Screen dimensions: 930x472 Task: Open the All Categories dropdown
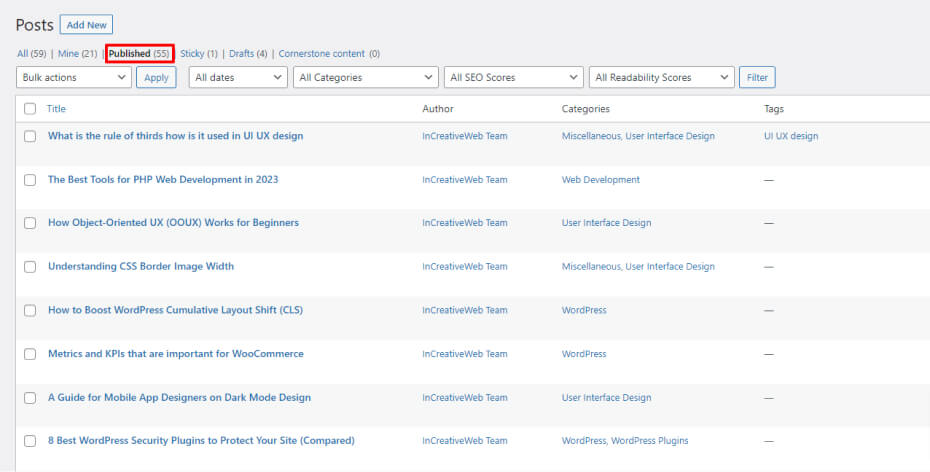click(366, 77)
